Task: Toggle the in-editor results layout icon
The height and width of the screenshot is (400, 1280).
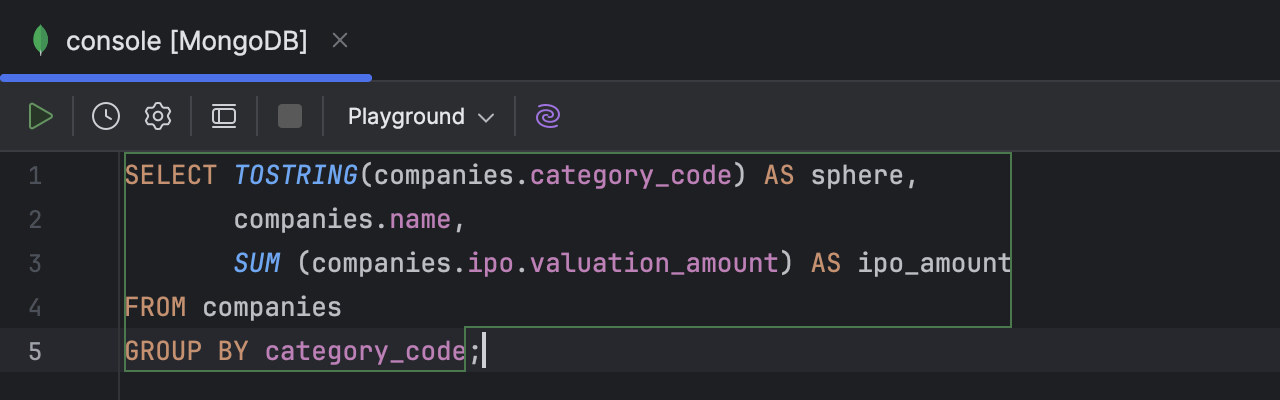Action: [224, 117]
